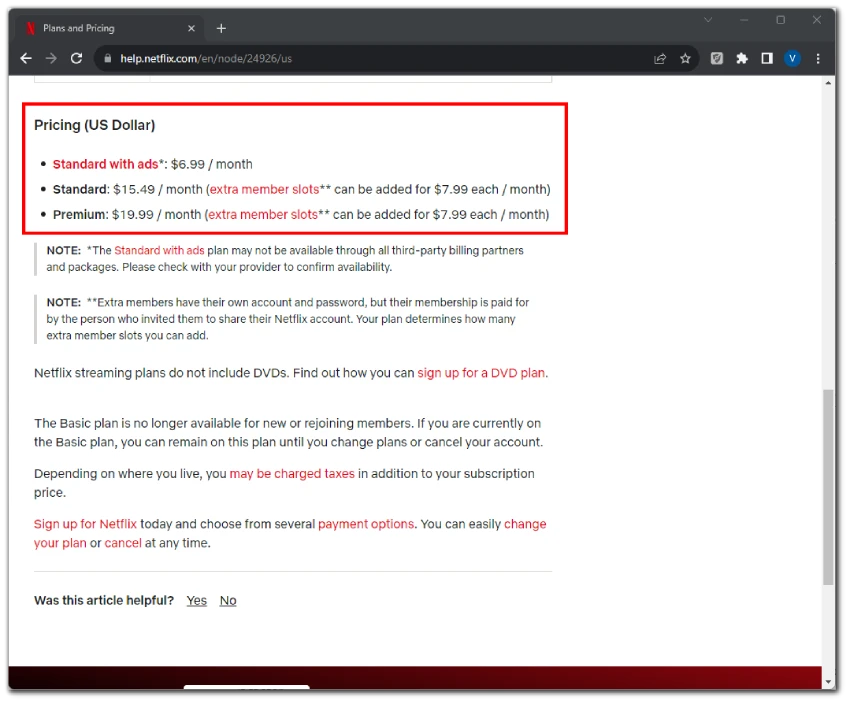Follow the sign up for a DVD plan link
This screenshot has width=850, height=704.
point(481,373)
